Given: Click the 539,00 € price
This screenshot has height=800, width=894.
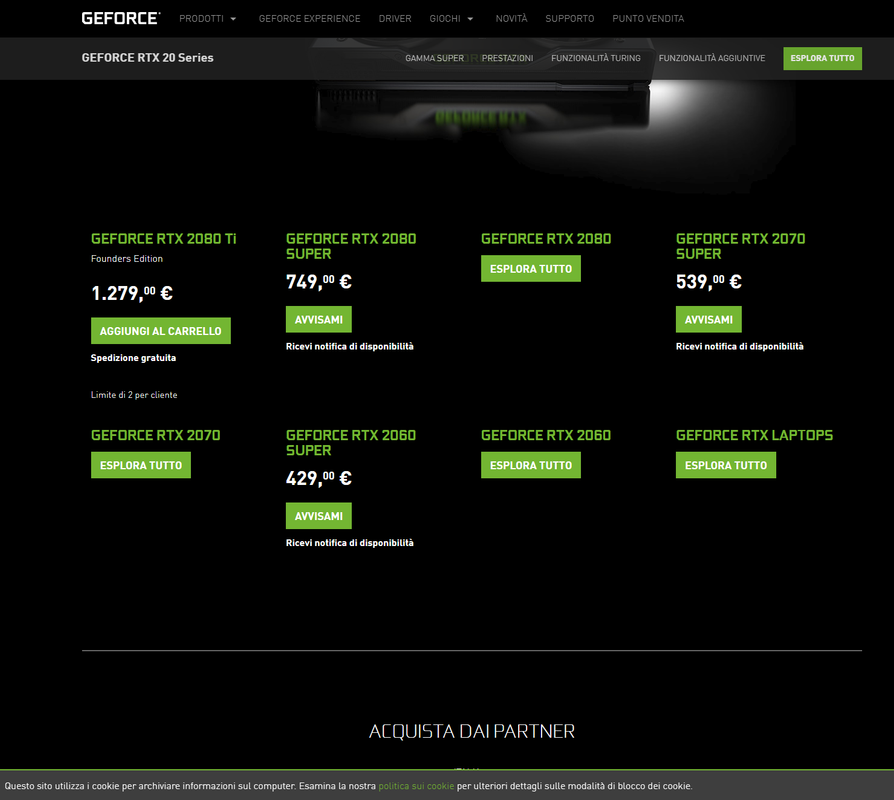Looking at the screenshot, I should coord(709,282).
